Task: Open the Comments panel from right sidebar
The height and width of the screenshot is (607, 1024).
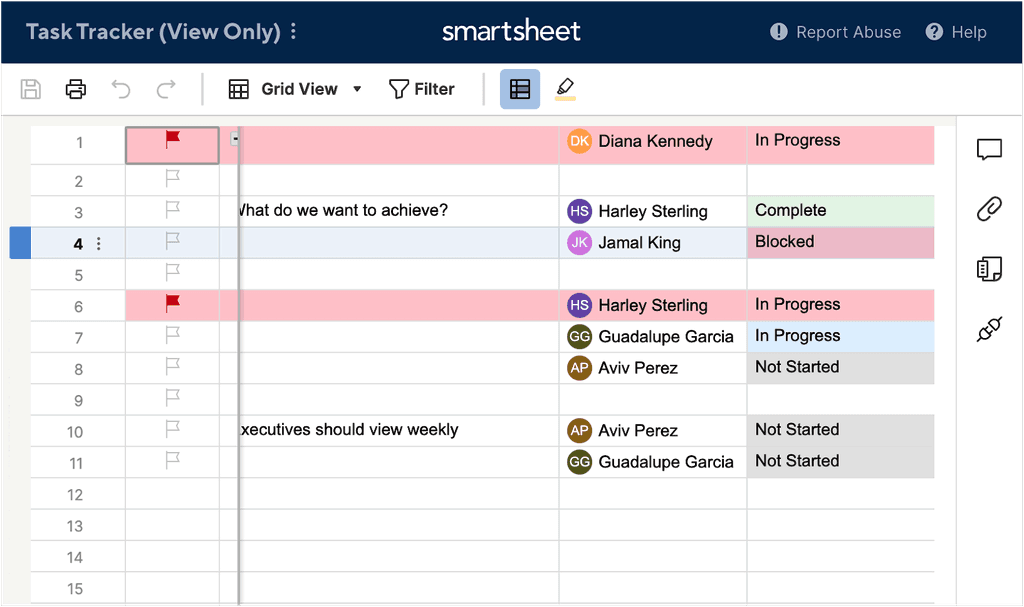Action: coord(989,148)
